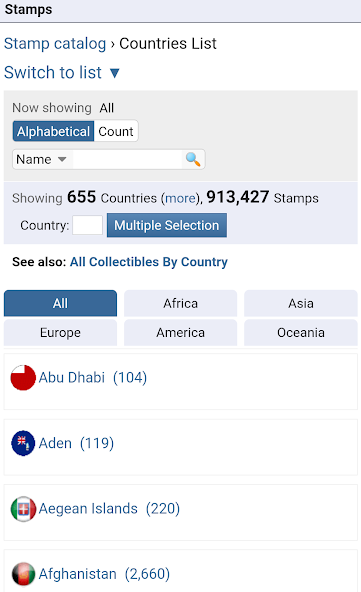The height and width of the screenshot is (592, 361).
Task: Open All Collectibles By Country link
Action: 149,262
